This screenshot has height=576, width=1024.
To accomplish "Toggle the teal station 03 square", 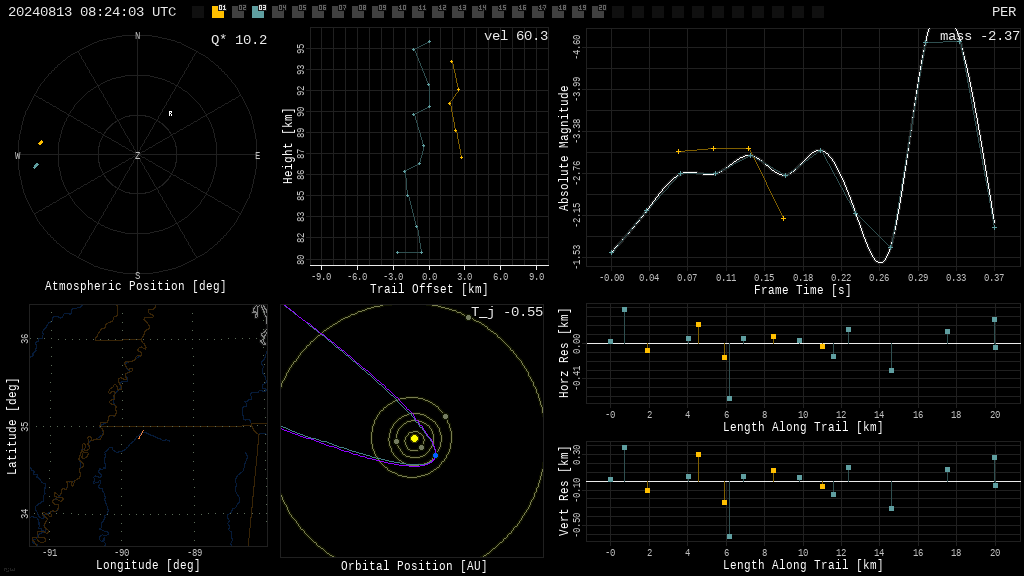I will coord(258,12).
